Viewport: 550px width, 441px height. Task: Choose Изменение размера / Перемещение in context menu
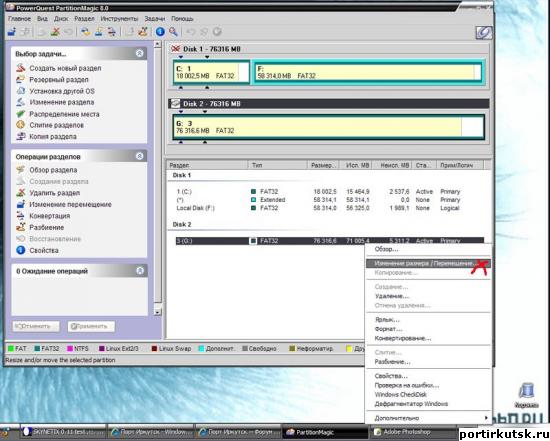[x=428, y=263]
